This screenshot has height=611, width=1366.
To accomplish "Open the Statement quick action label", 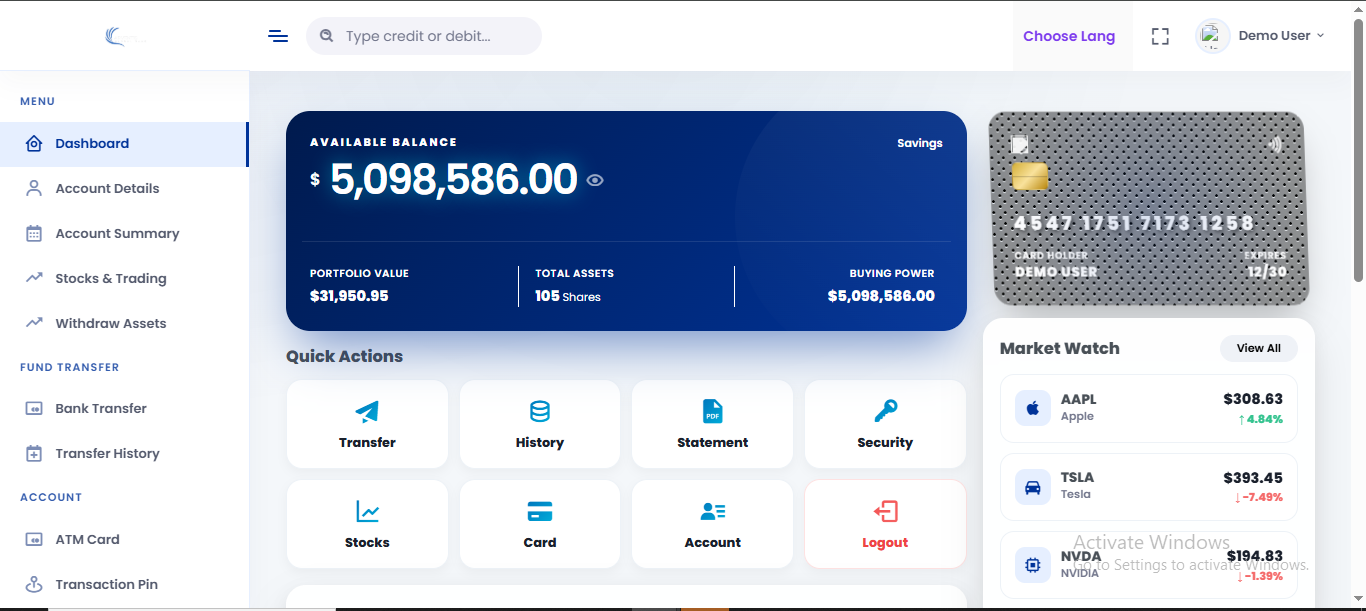I will click(713, 442).
